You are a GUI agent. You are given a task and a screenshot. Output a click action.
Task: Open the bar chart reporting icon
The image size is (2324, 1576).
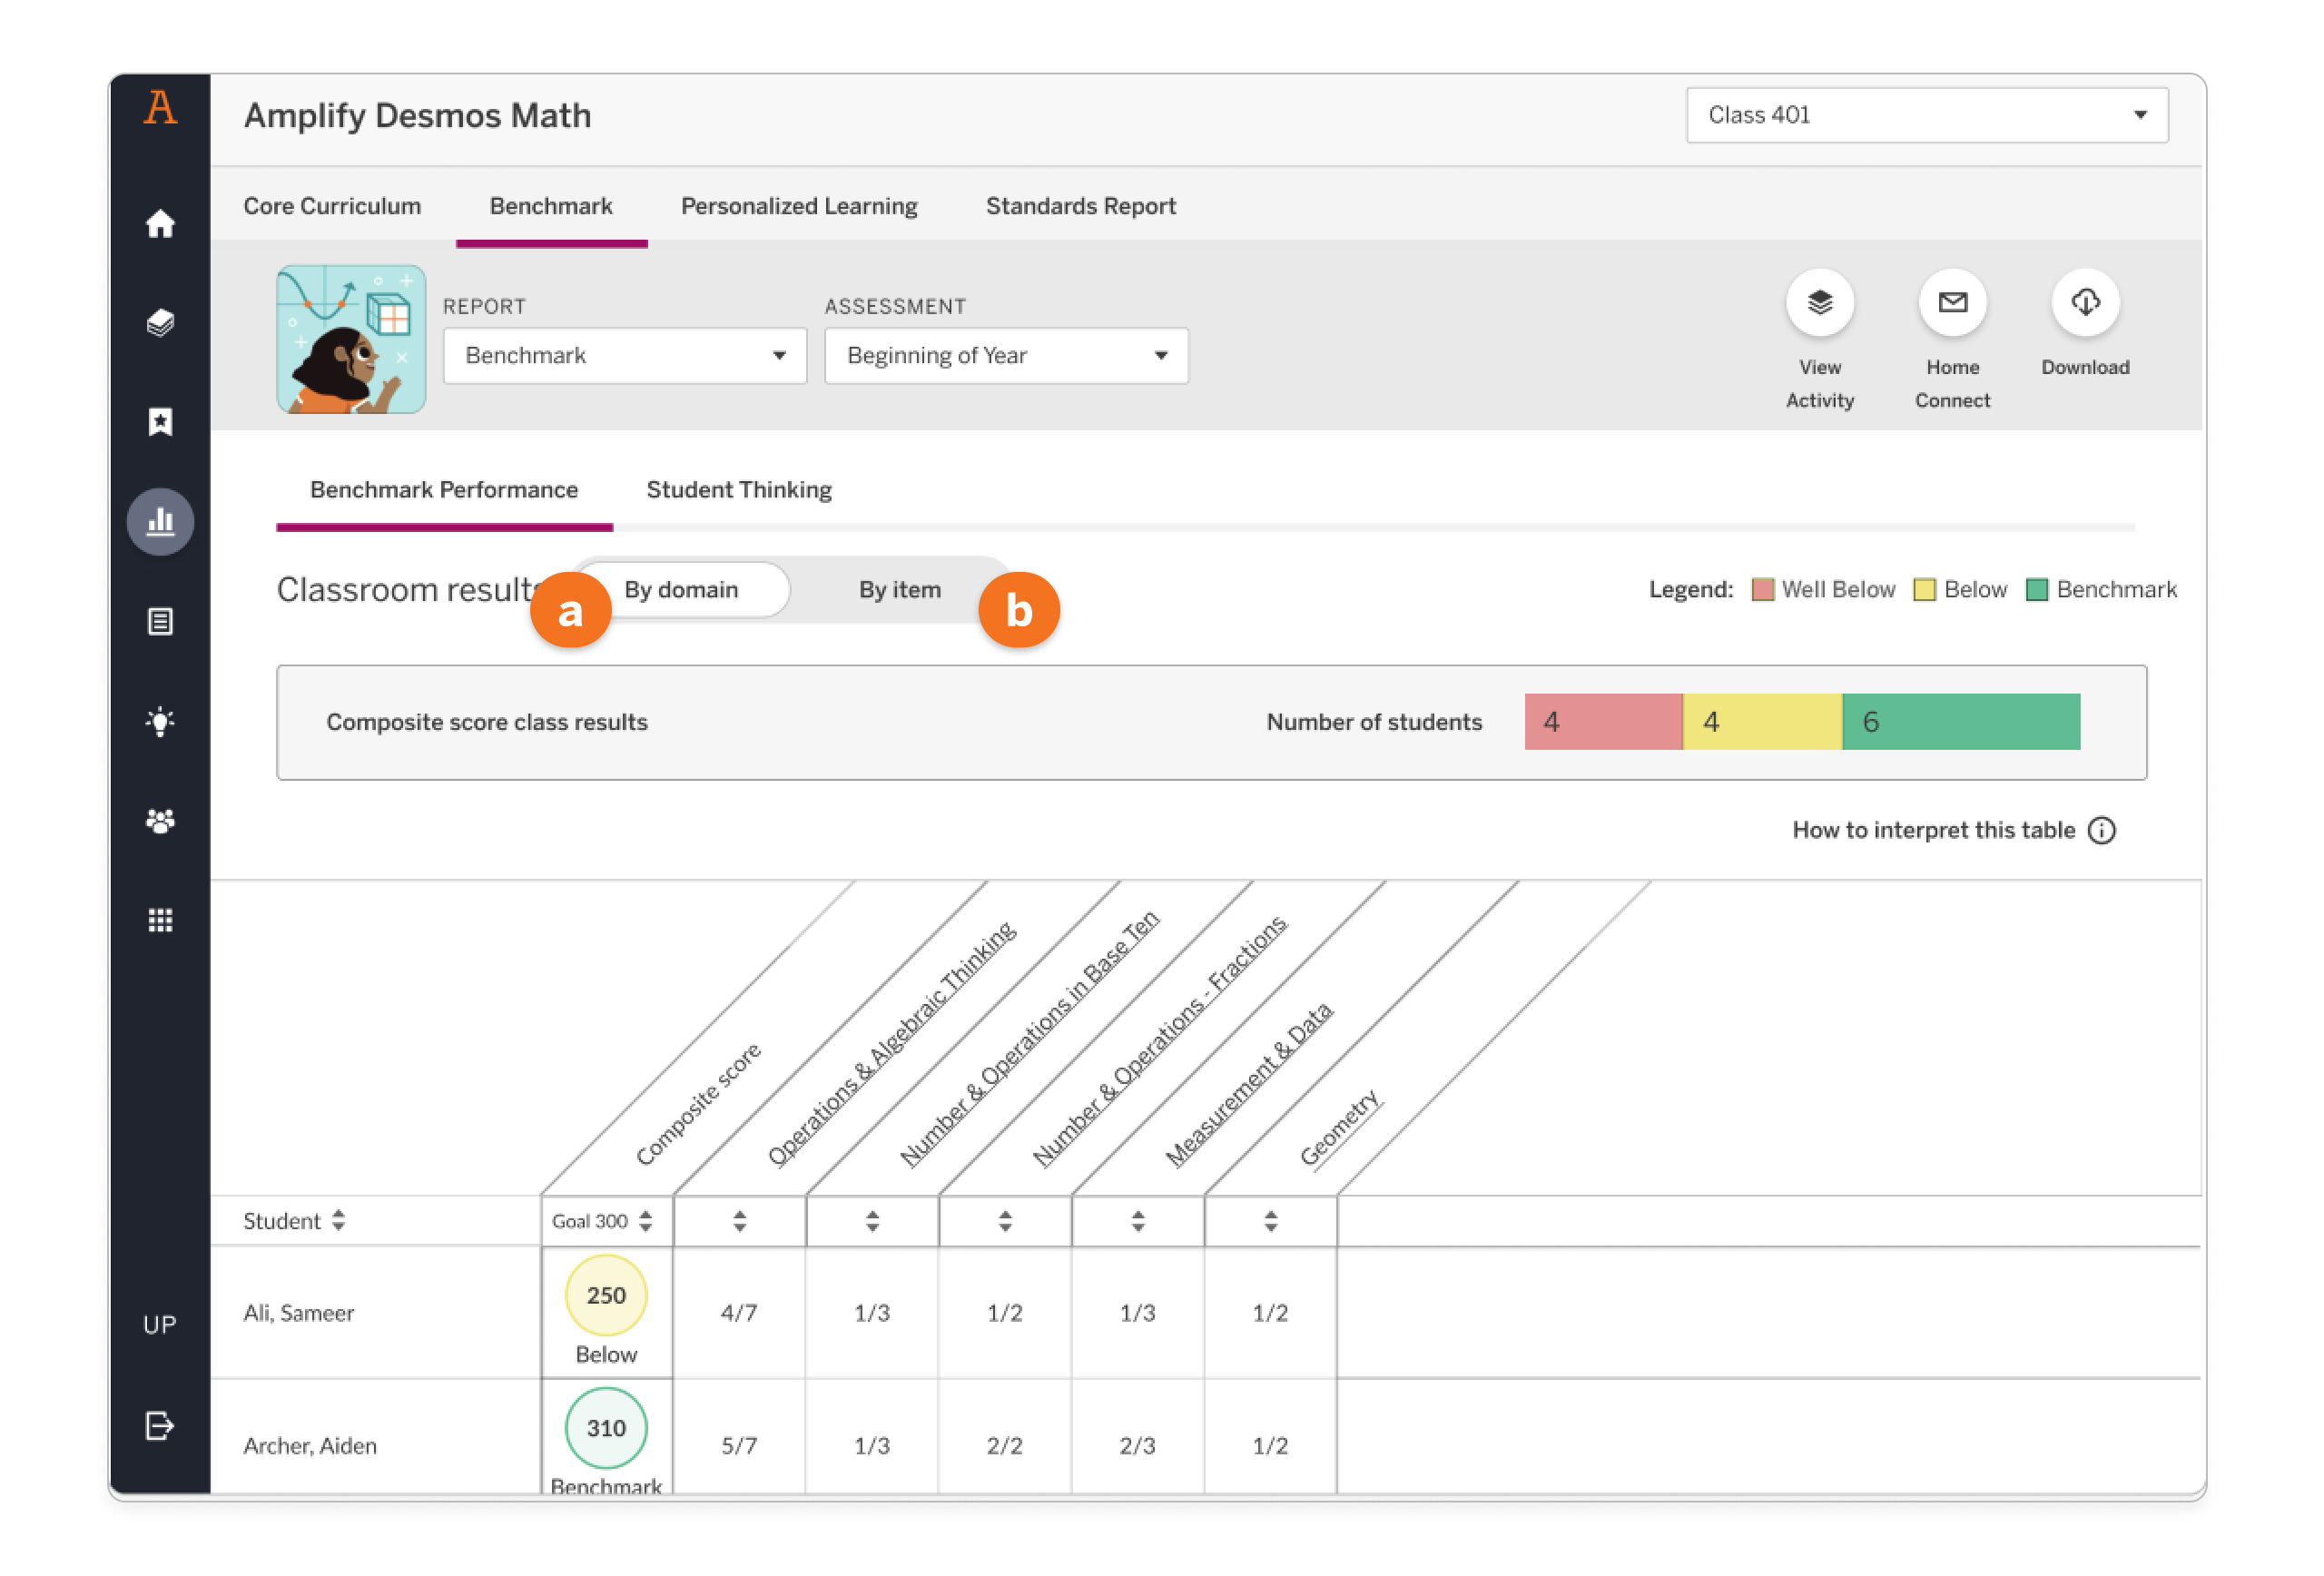[x=160, y=521]
